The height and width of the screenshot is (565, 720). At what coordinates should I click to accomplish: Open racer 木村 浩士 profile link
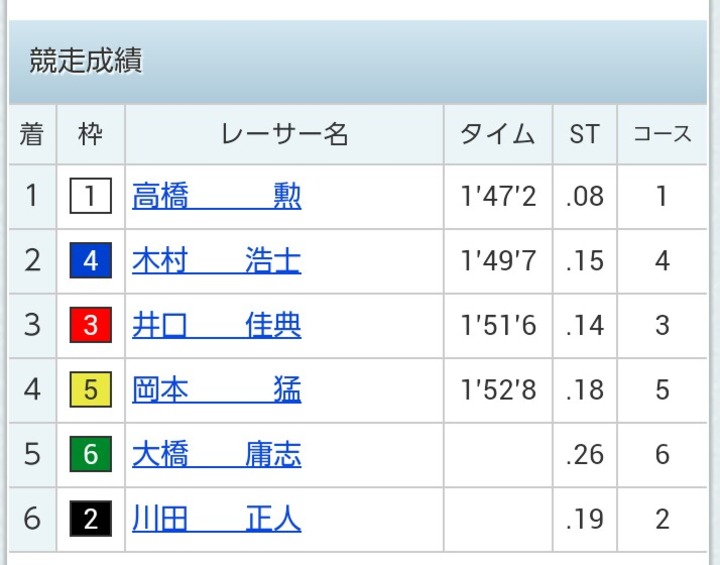click(216, 261)
